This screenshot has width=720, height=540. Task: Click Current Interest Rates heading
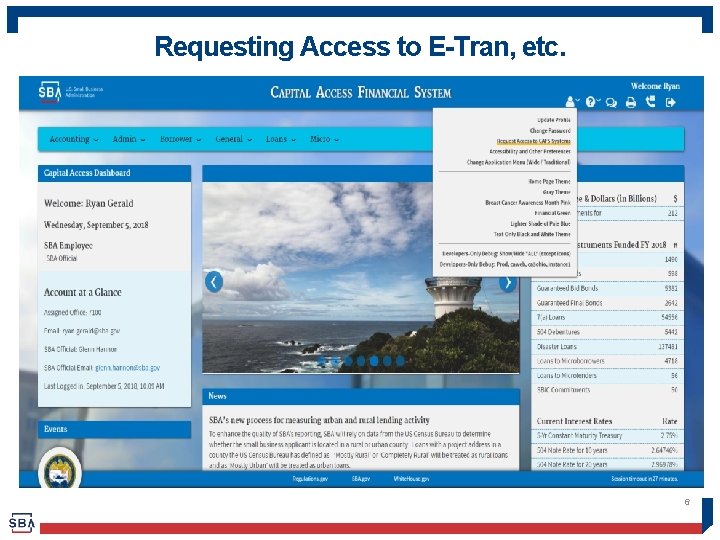[574, 421]
